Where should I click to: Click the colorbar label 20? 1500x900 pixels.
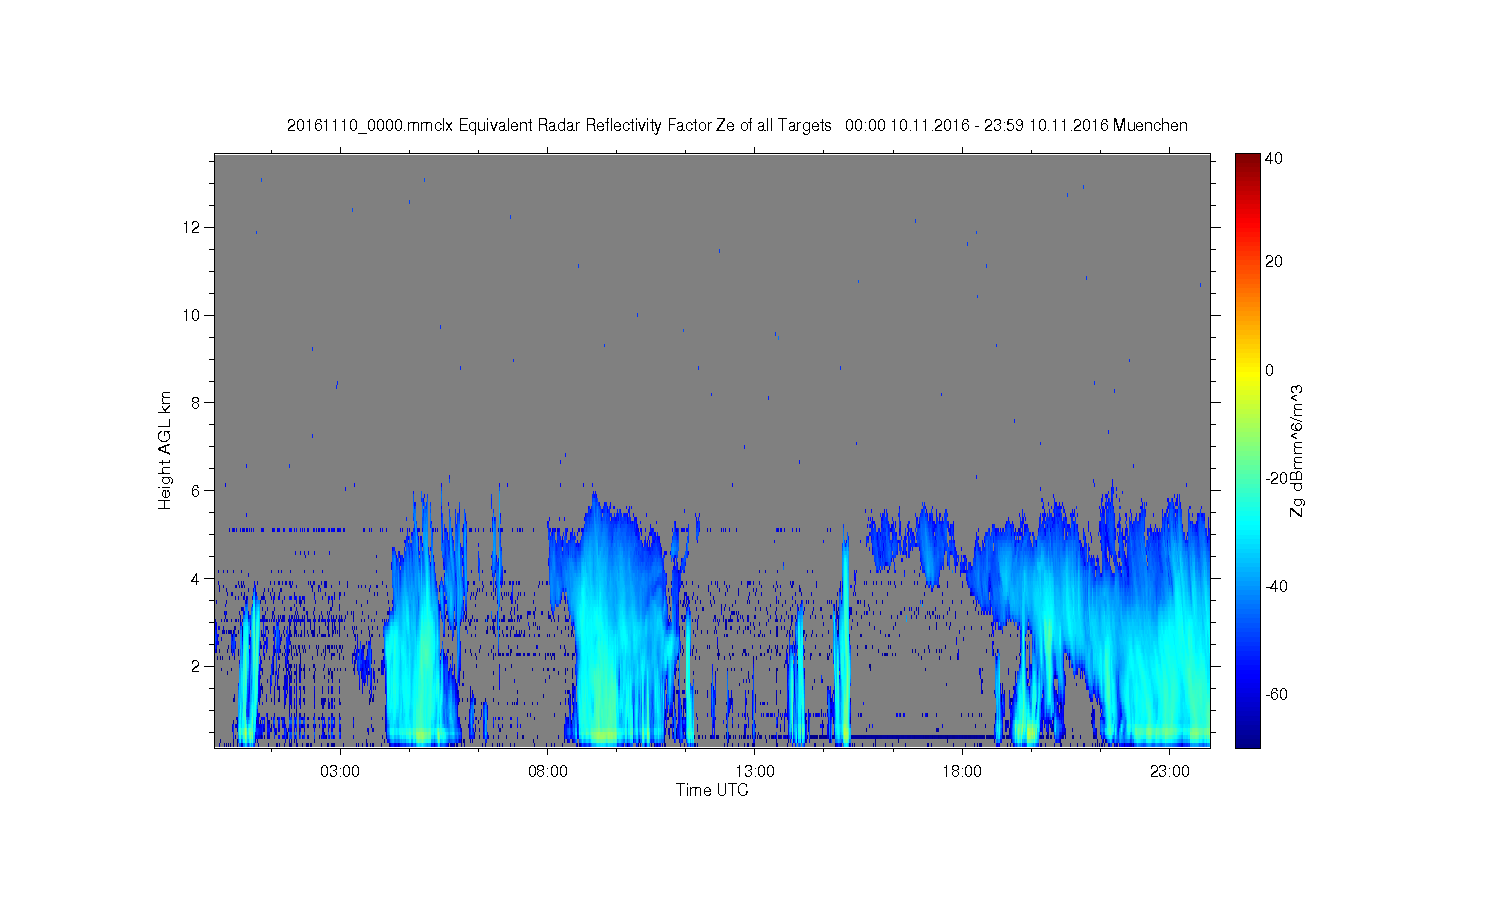pyautogui.click(x=1274, y=262)
